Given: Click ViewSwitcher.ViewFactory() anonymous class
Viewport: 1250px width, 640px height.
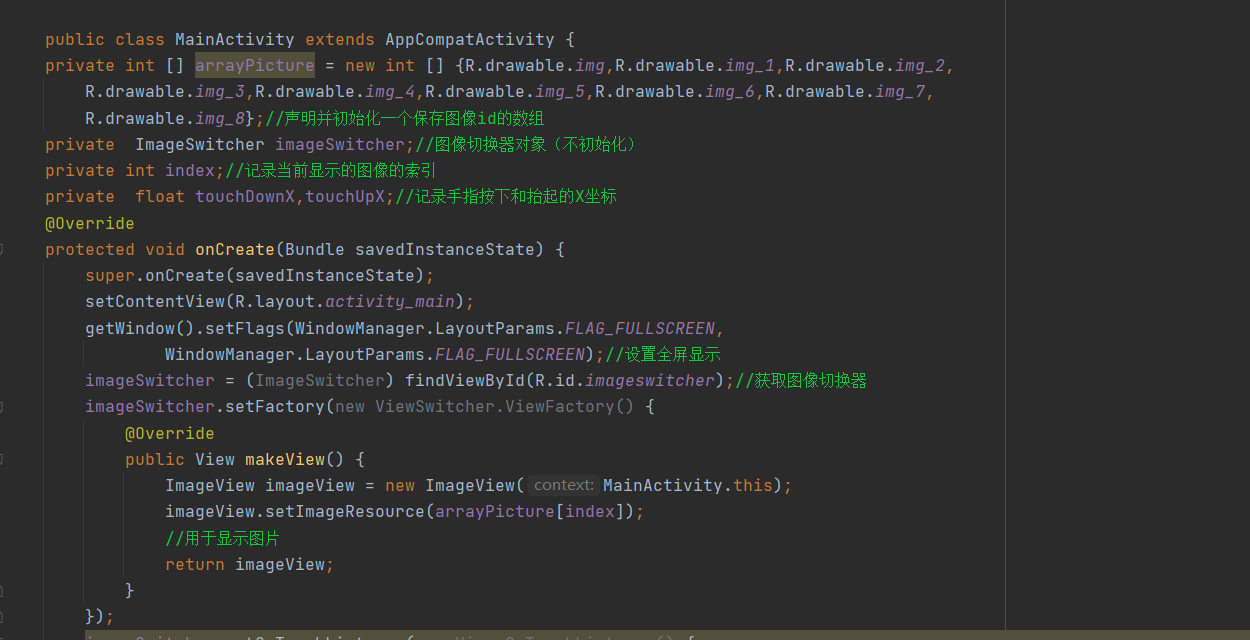Looking at the screenshot, I should 505,407.
